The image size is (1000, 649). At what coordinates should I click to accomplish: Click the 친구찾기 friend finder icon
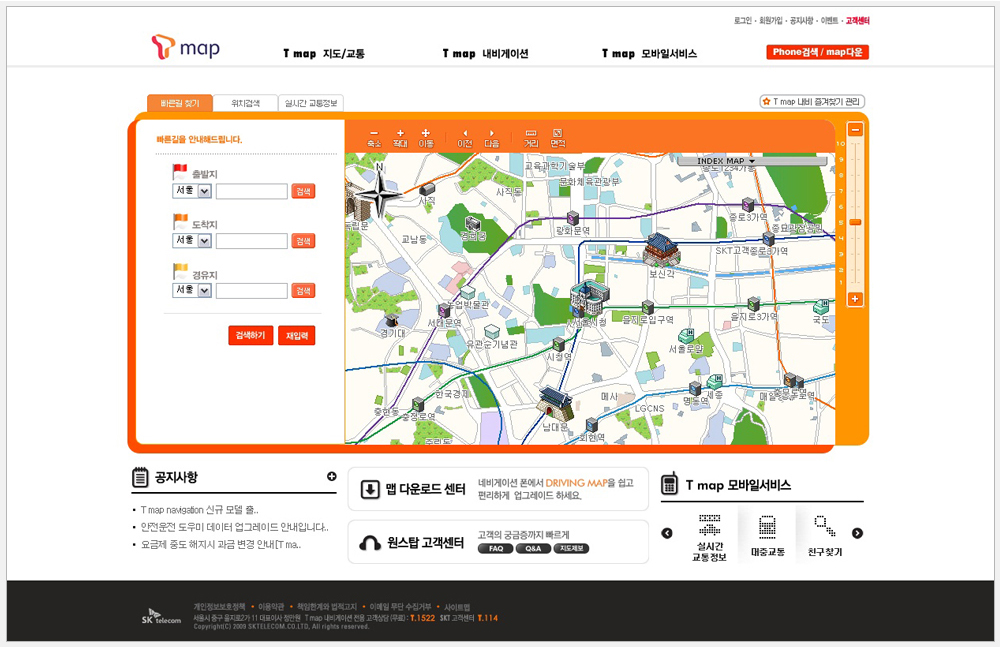[825, 535]
